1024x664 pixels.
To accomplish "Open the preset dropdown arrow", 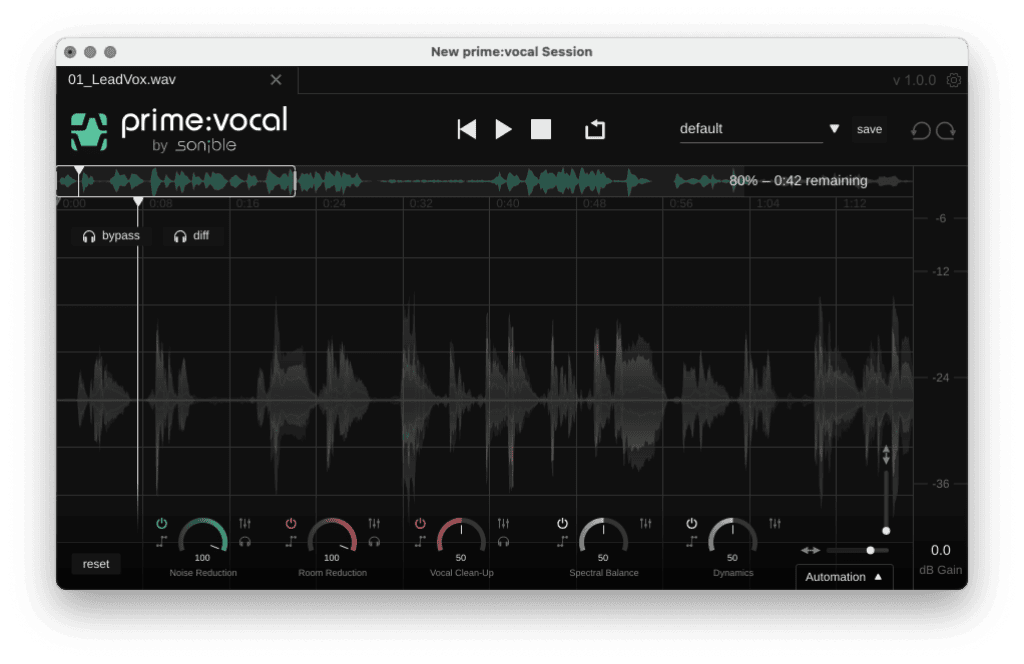I will click(x=834, y=129).
